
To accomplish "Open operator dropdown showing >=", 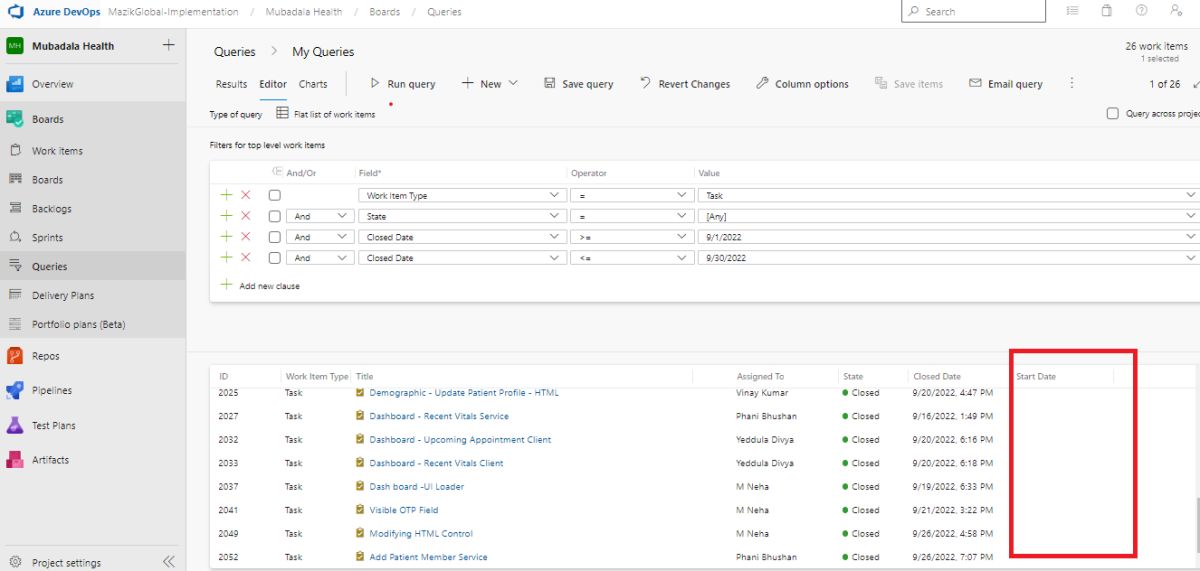I will [x=632, y=237].
